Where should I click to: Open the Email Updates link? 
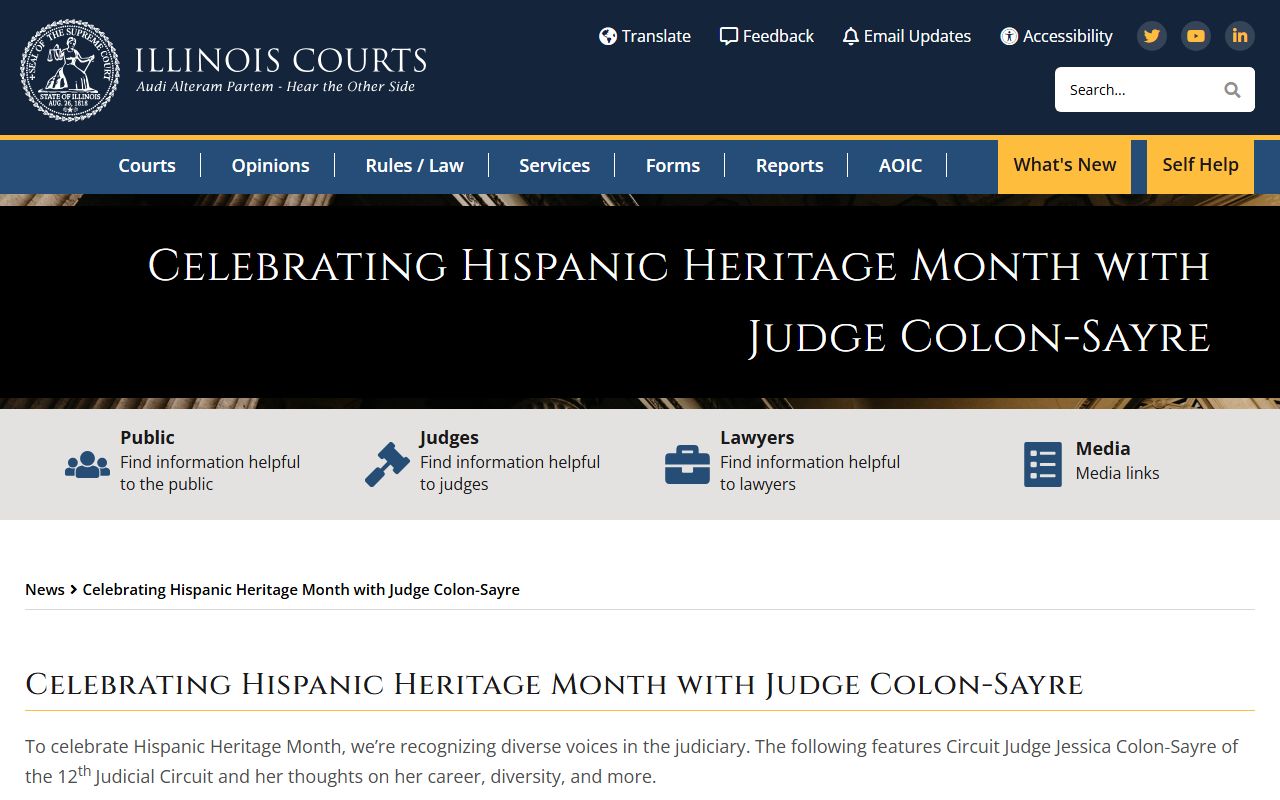tap(907, 36)
